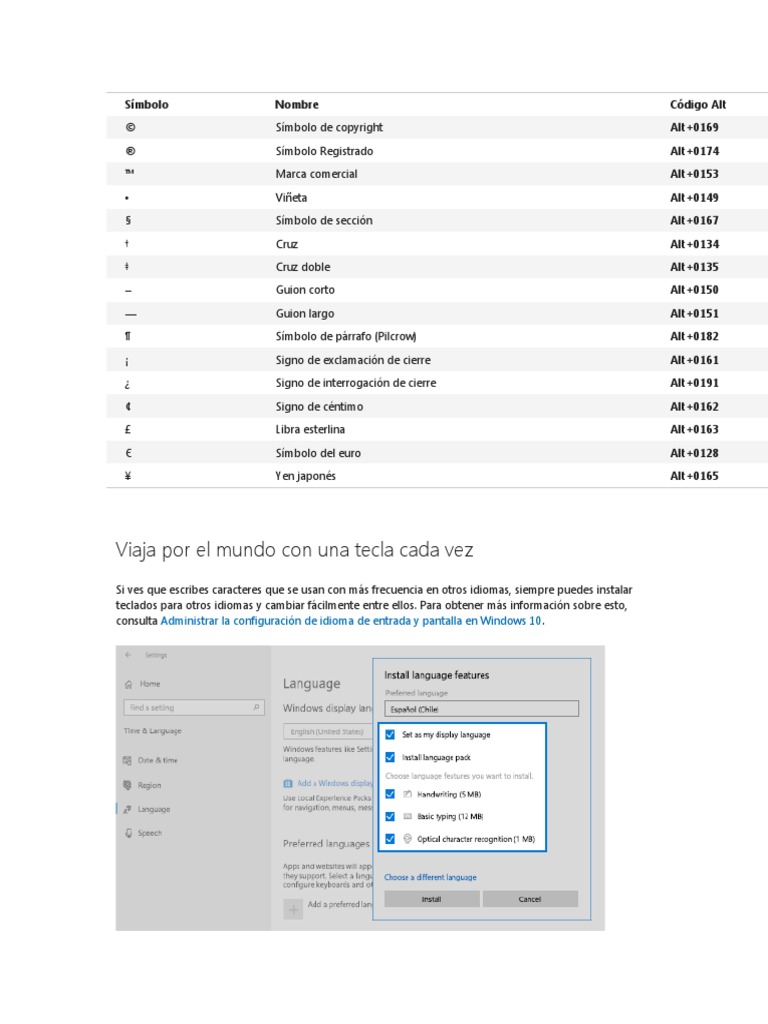The width and height of the screenshot is (768, 1024).
Task: Toggle the Install language pack checkbox
Action: click(x=390, y=757)
